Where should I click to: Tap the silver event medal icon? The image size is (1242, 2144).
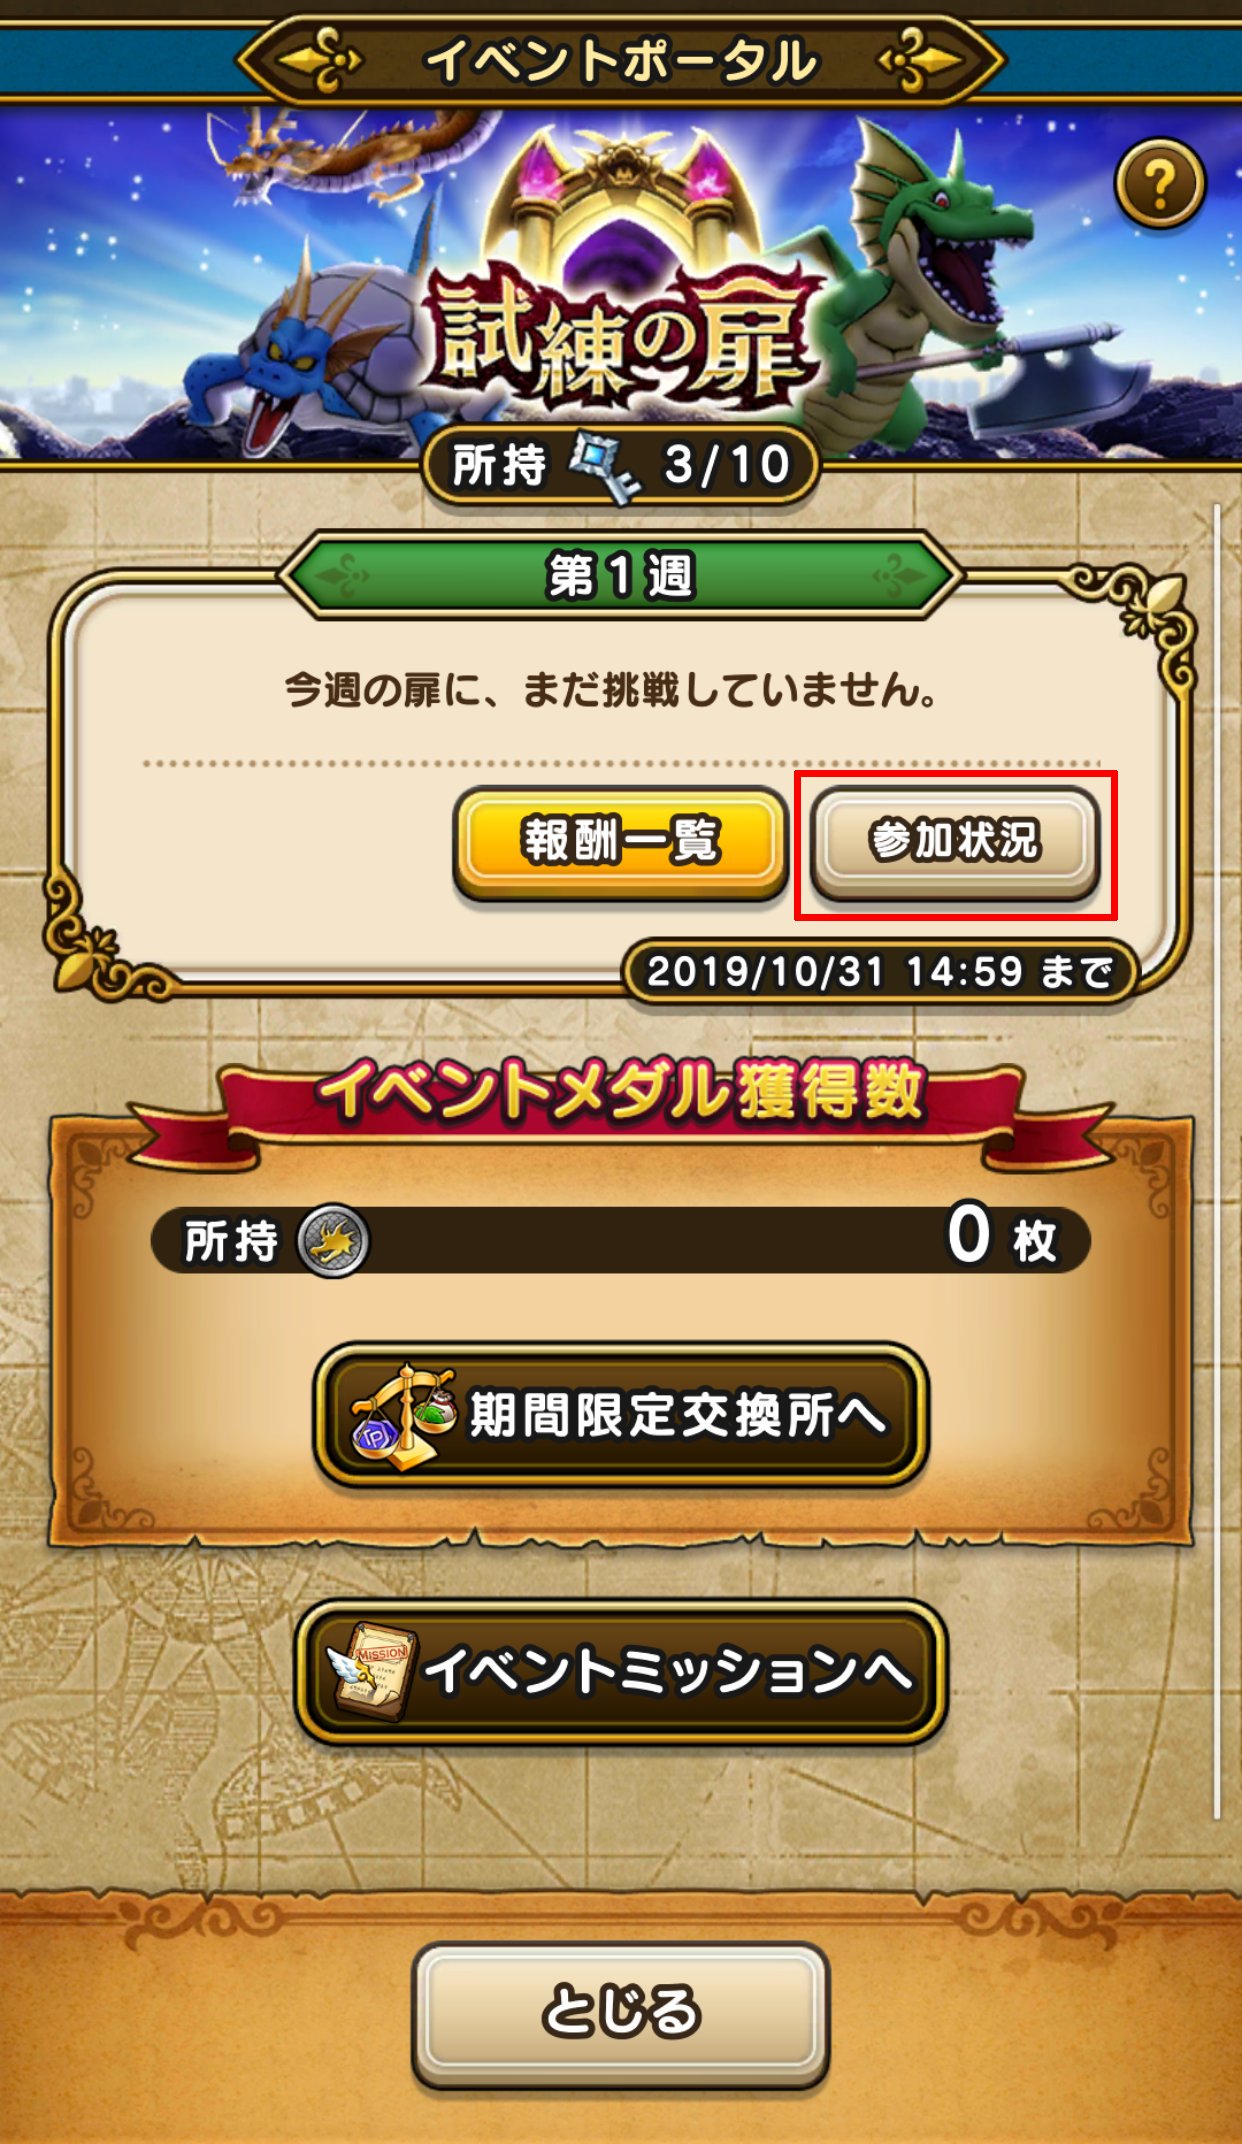click(333, 1240)
